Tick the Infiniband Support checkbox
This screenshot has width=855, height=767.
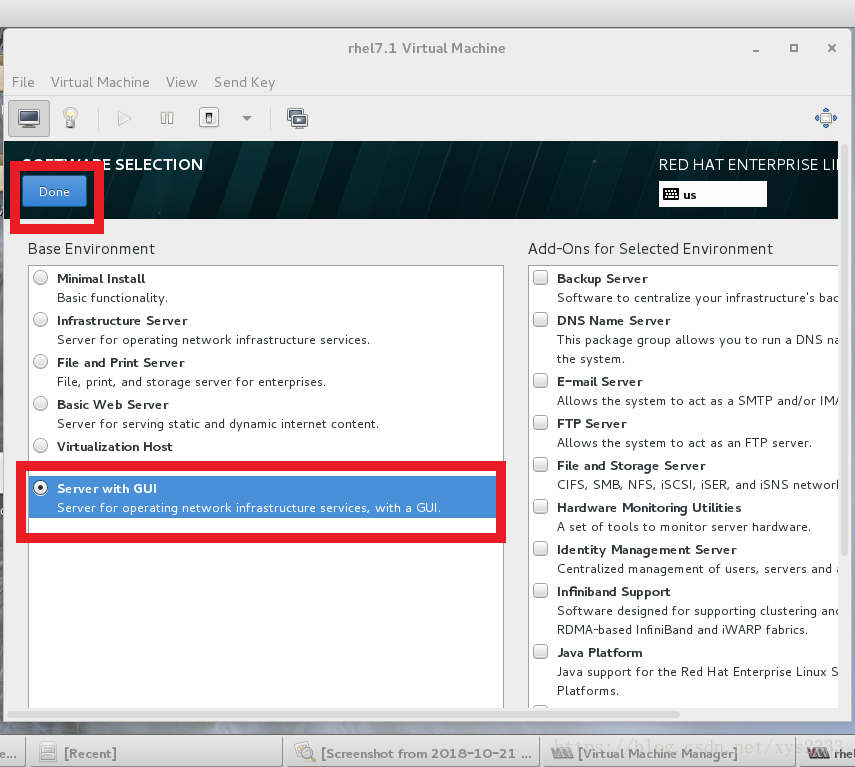pyautogui.click(x=540, y=591)
